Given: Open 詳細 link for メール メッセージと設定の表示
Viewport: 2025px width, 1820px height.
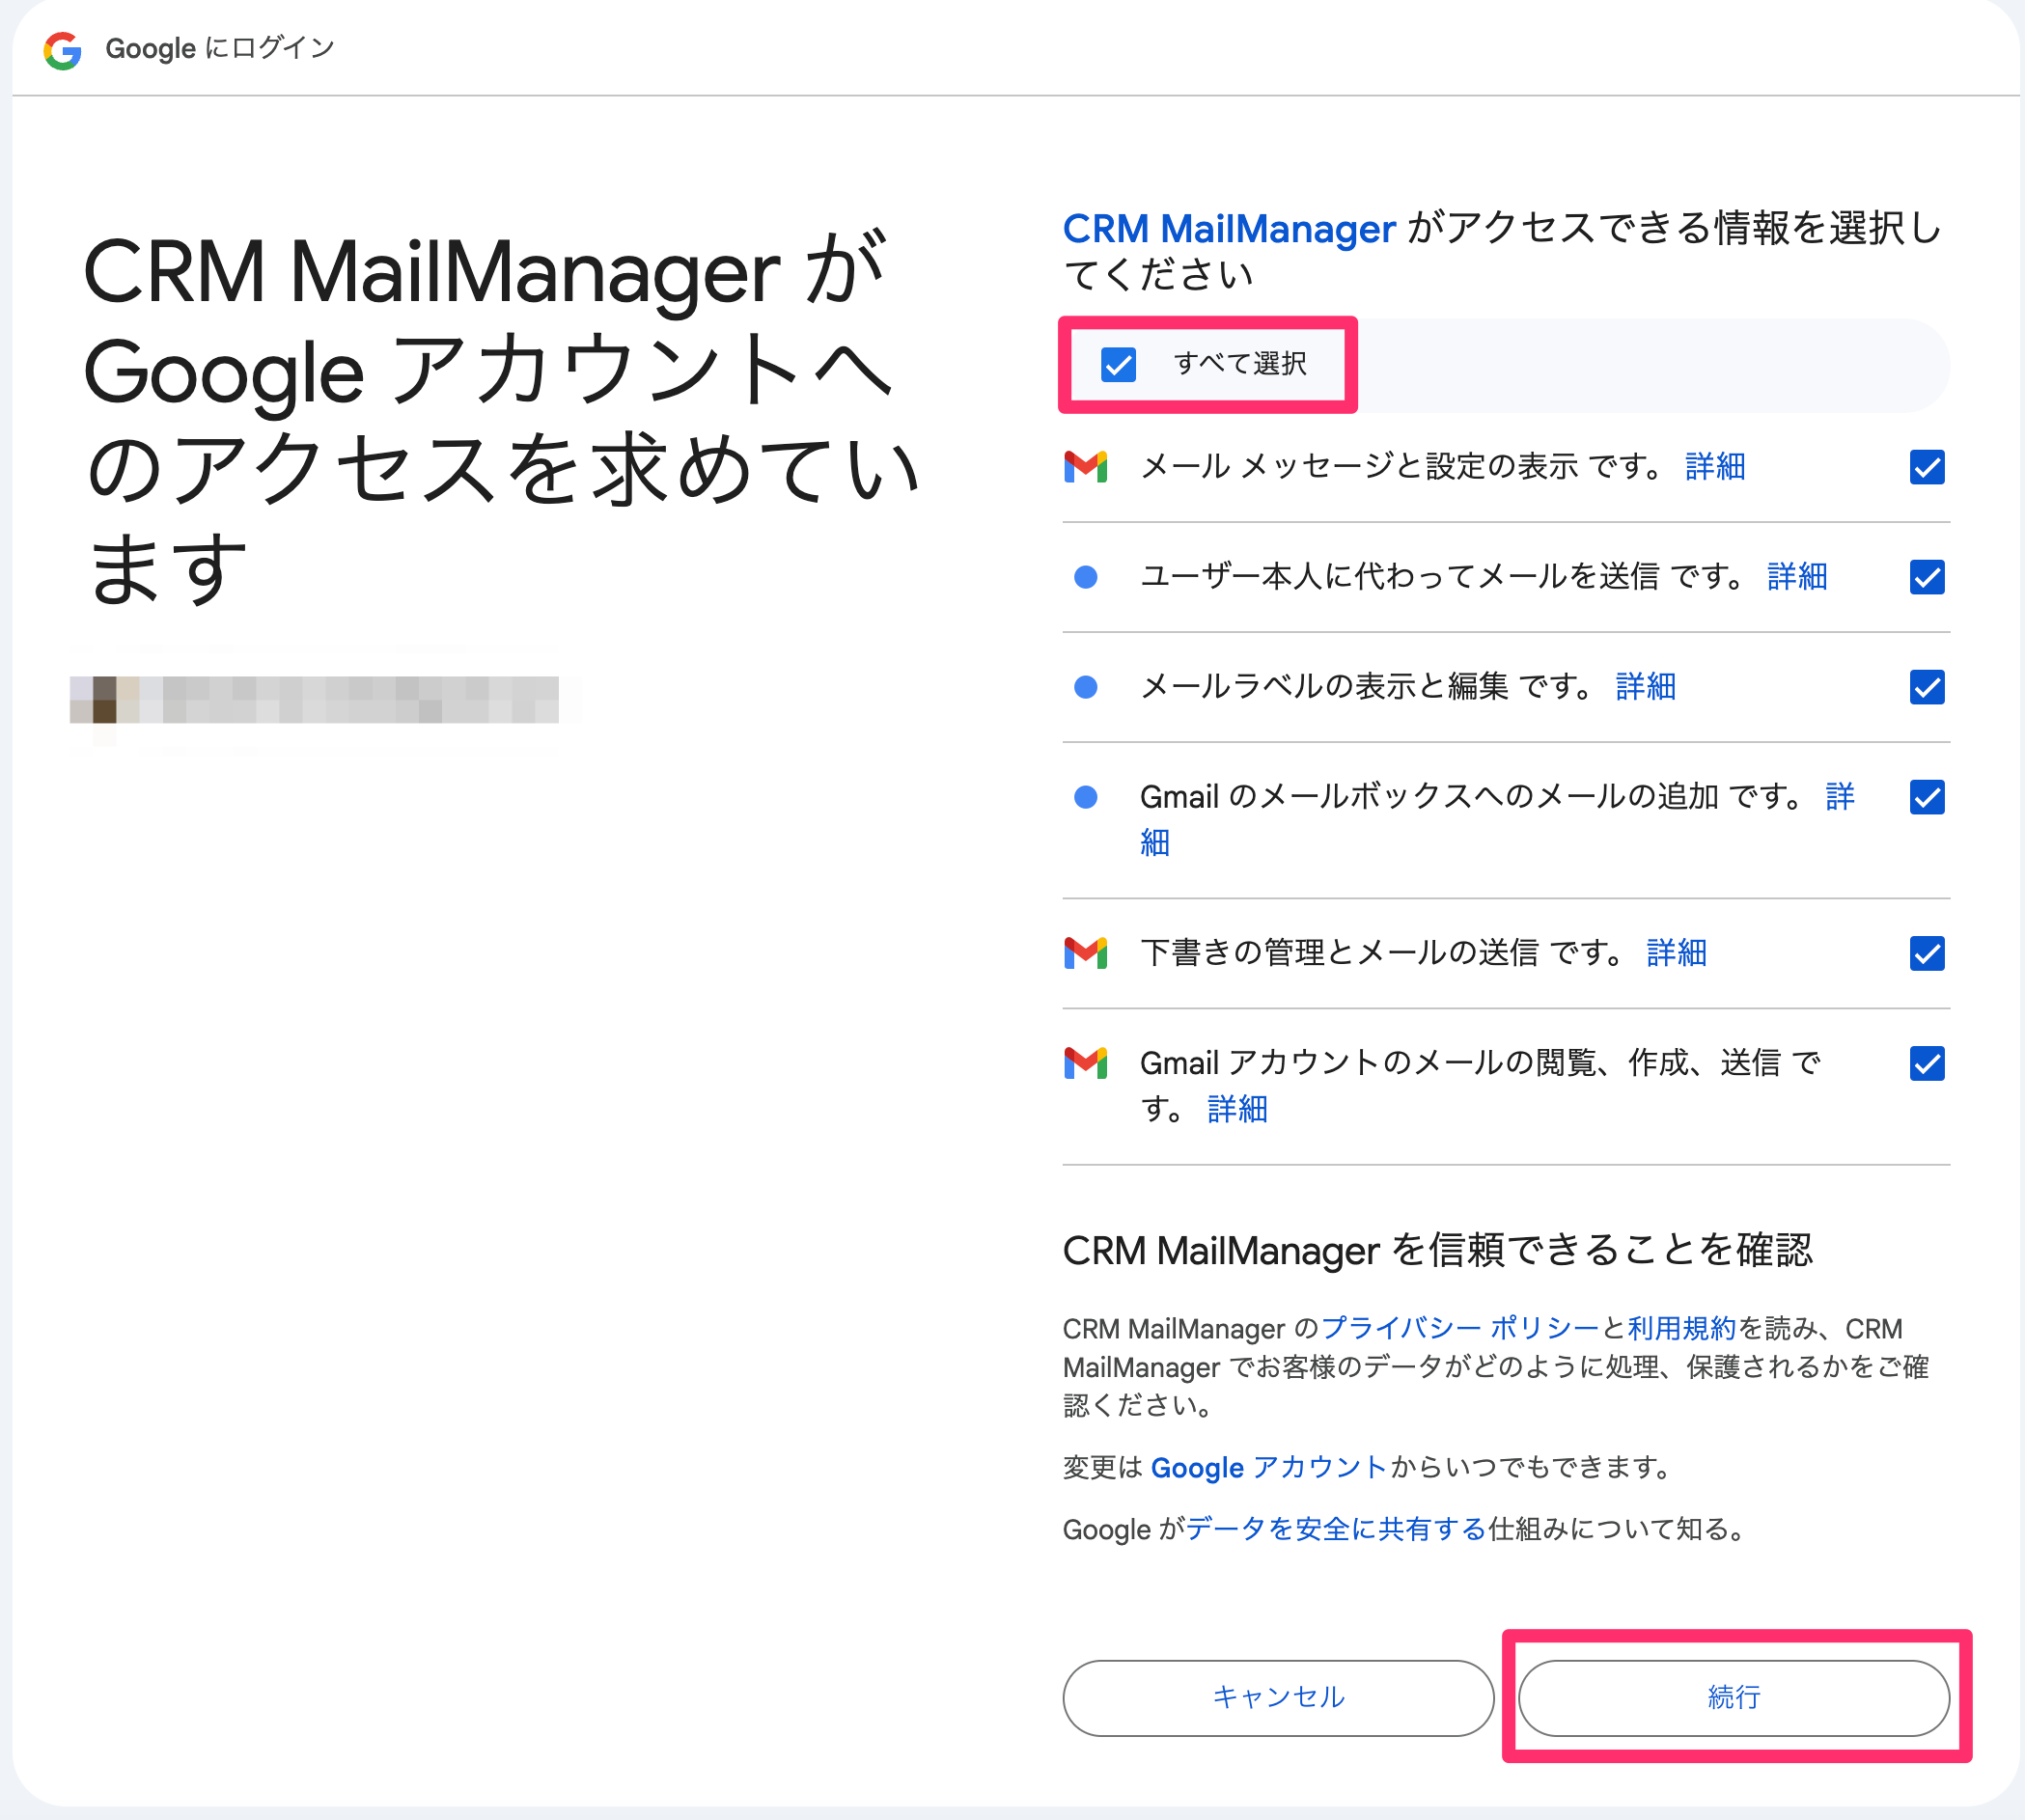Looking at the screenshot, I should [x=1715, y=467].
